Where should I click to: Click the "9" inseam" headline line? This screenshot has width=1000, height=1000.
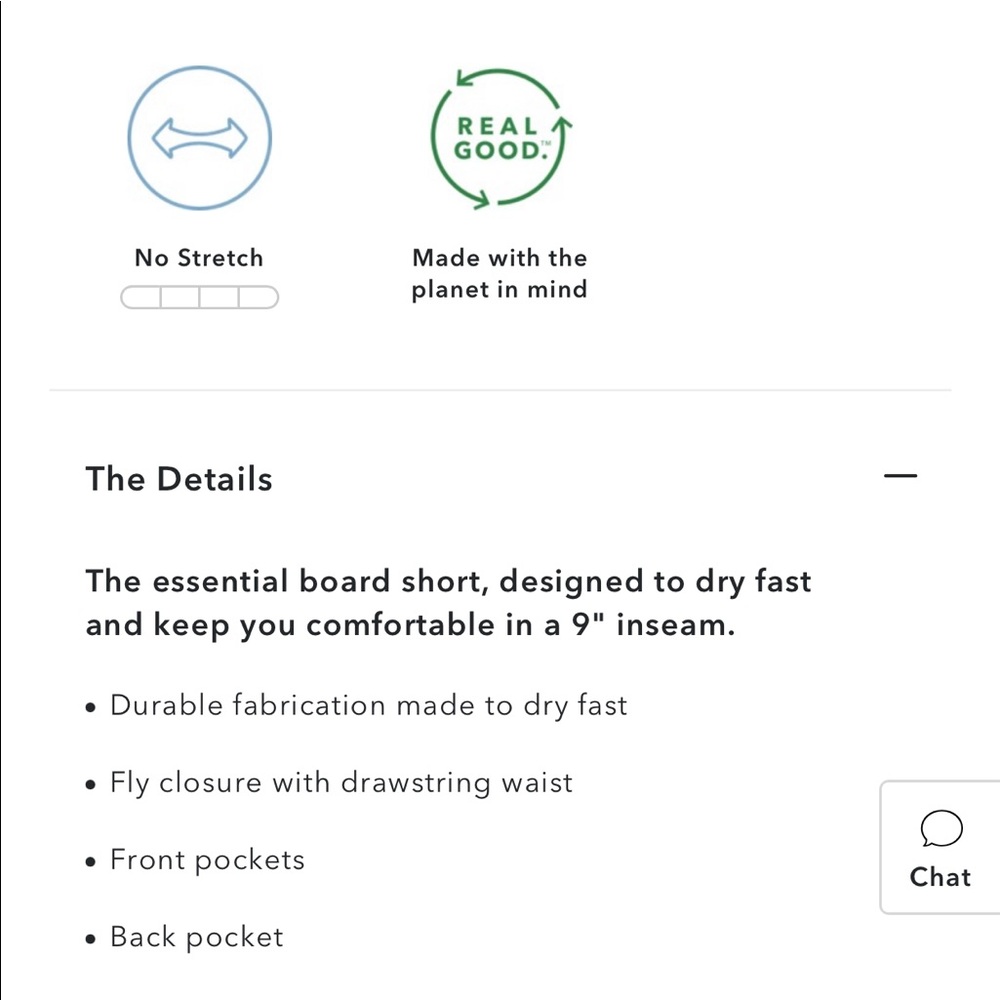(410, 626)
